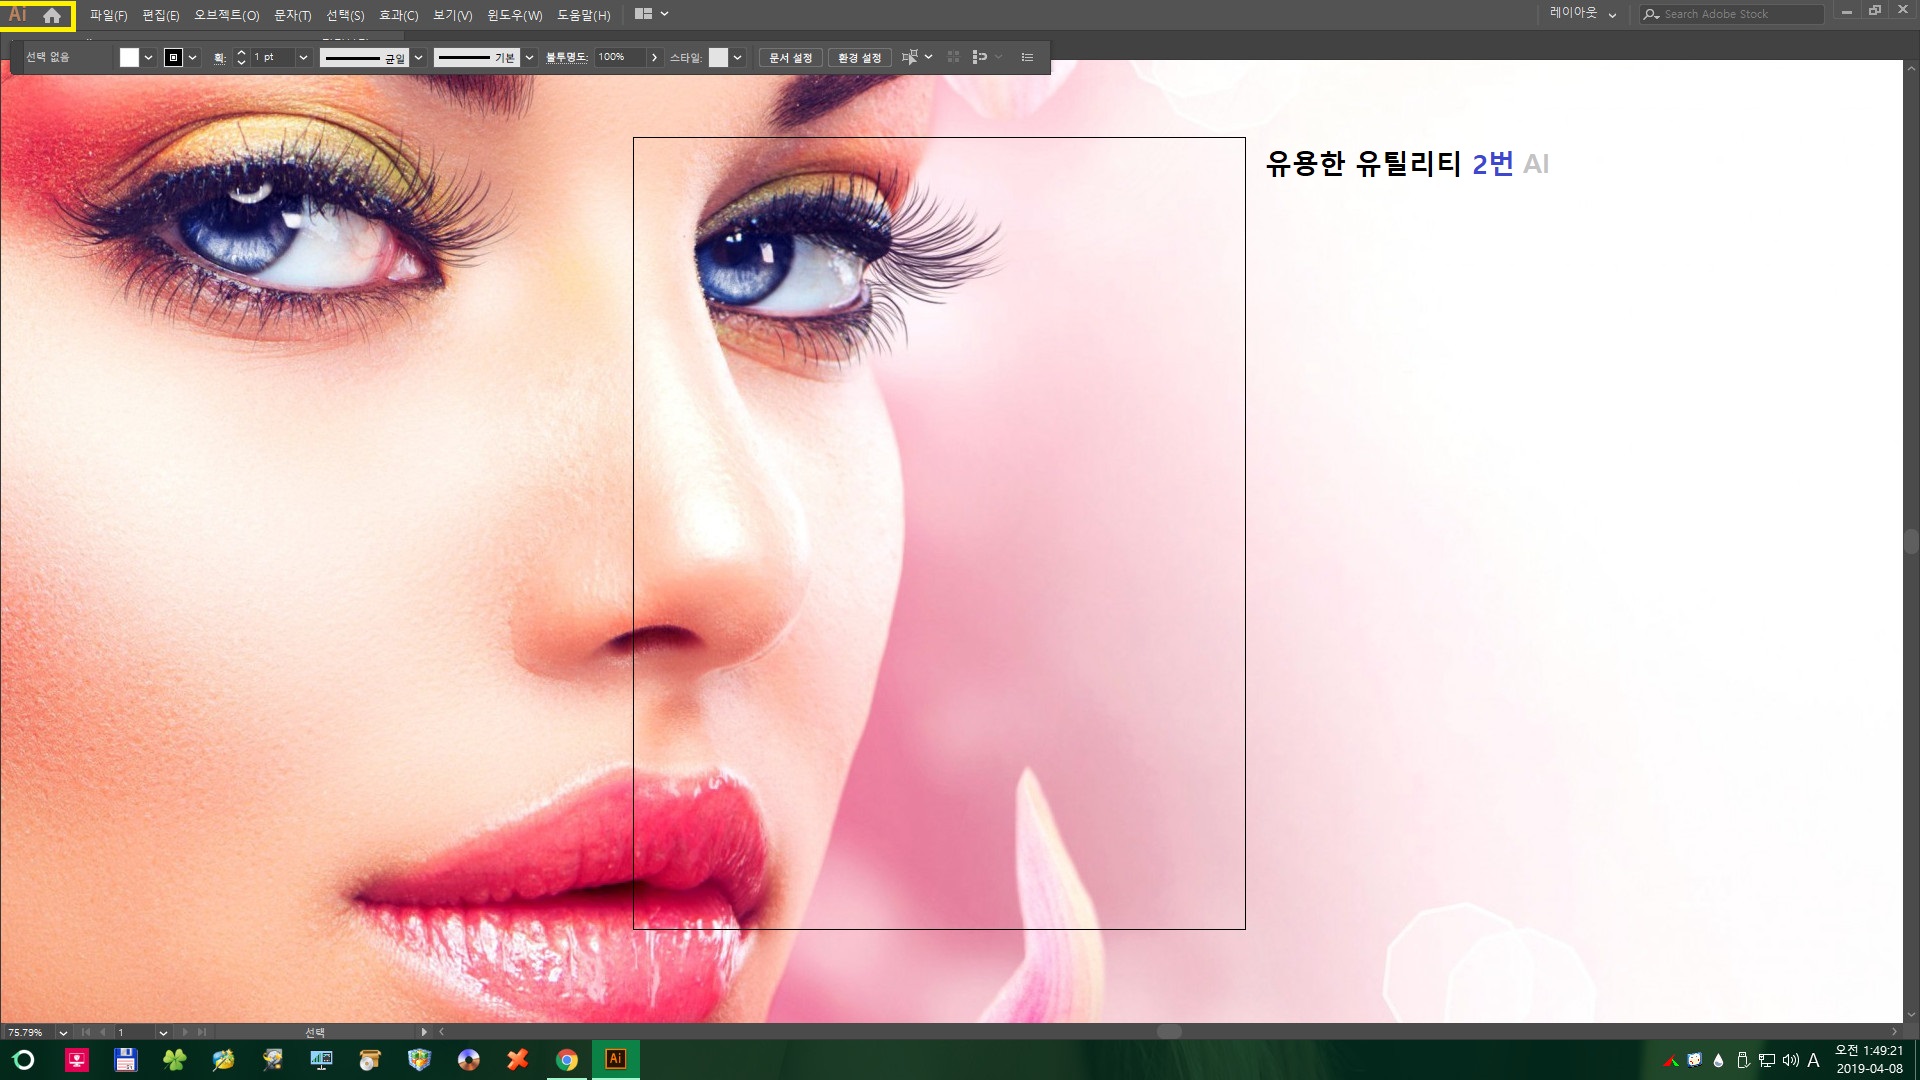Screen dimensions: 1920x1080
Task: Click the 100% opacity value field
Action: [619, 57]
